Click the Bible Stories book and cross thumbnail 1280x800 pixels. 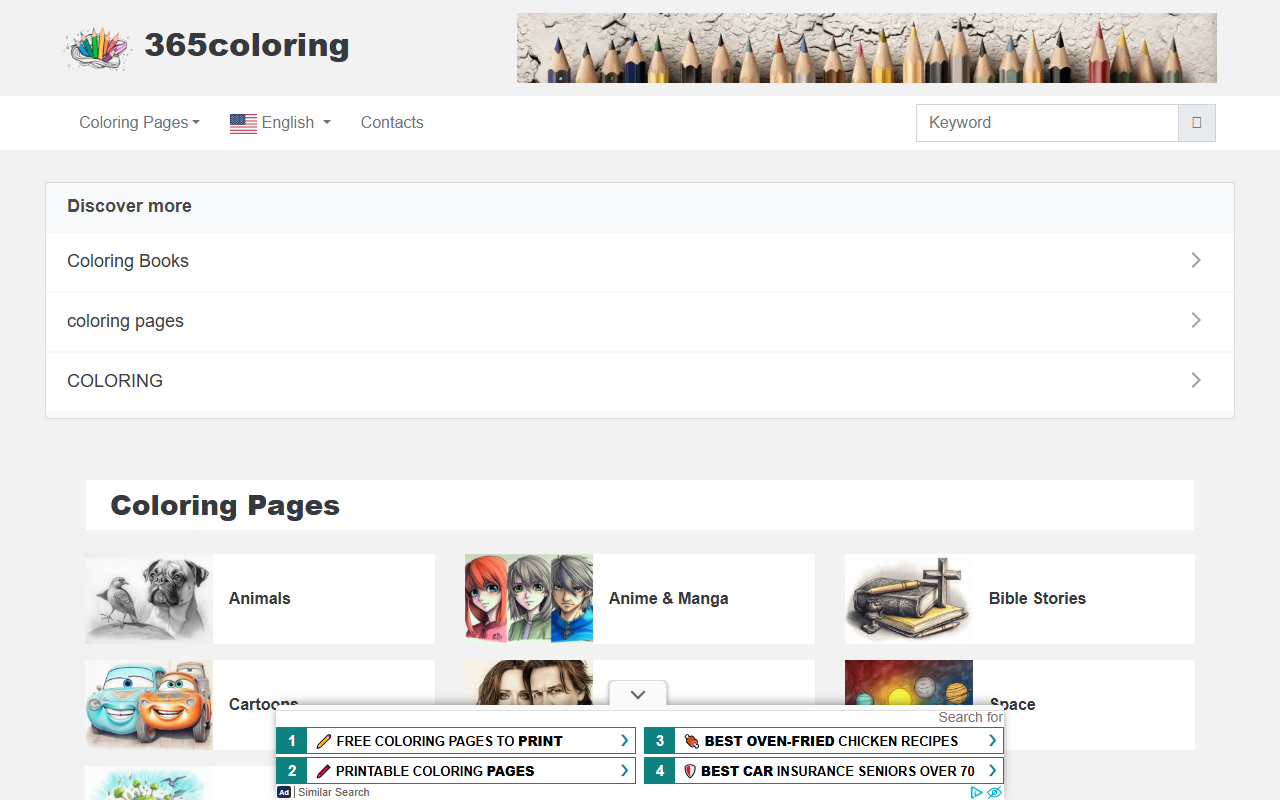point(909,599)
